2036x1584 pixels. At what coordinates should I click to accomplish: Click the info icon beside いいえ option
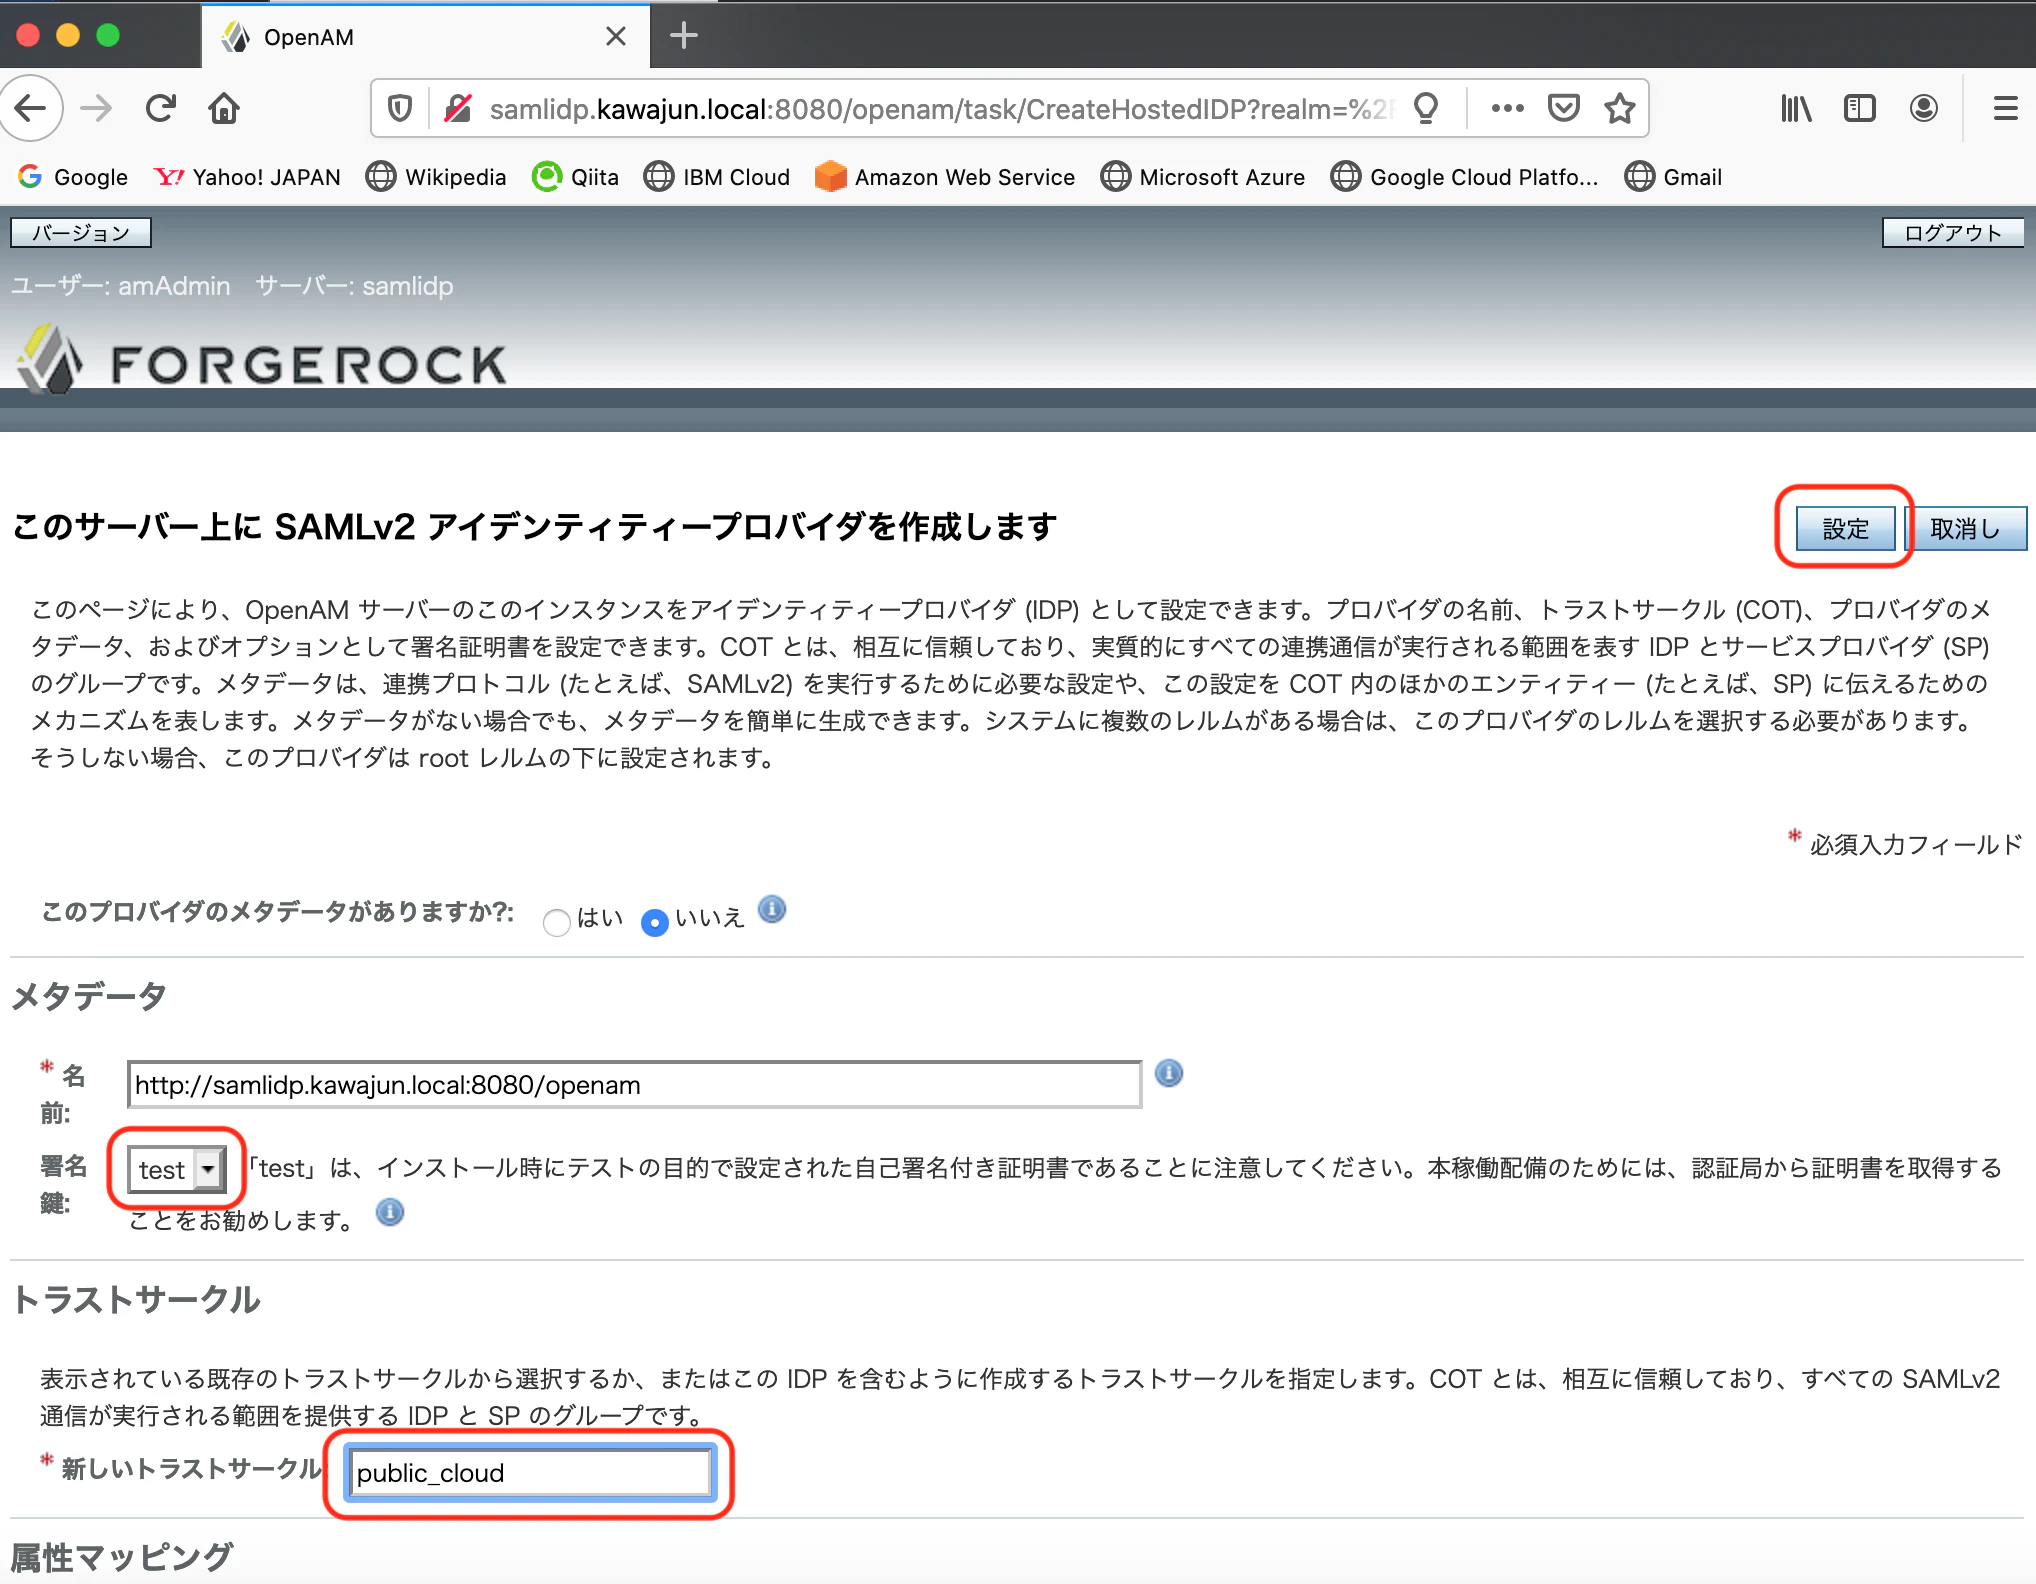coord(772,910)
